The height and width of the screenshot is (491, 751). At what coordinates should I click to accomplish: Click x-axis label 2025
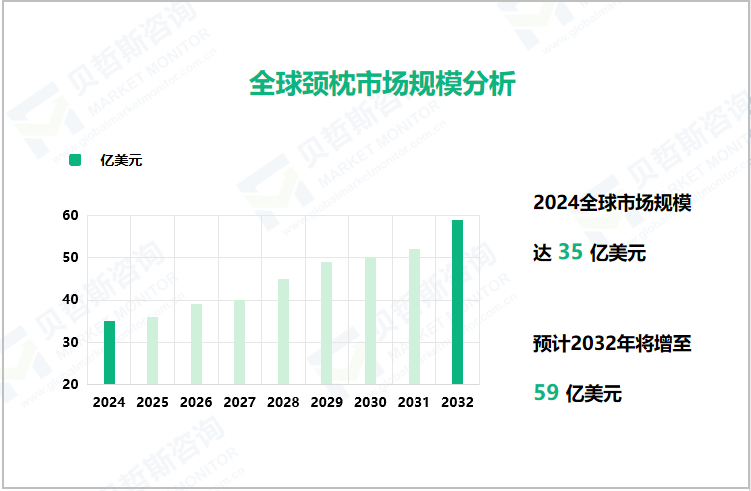153,402
